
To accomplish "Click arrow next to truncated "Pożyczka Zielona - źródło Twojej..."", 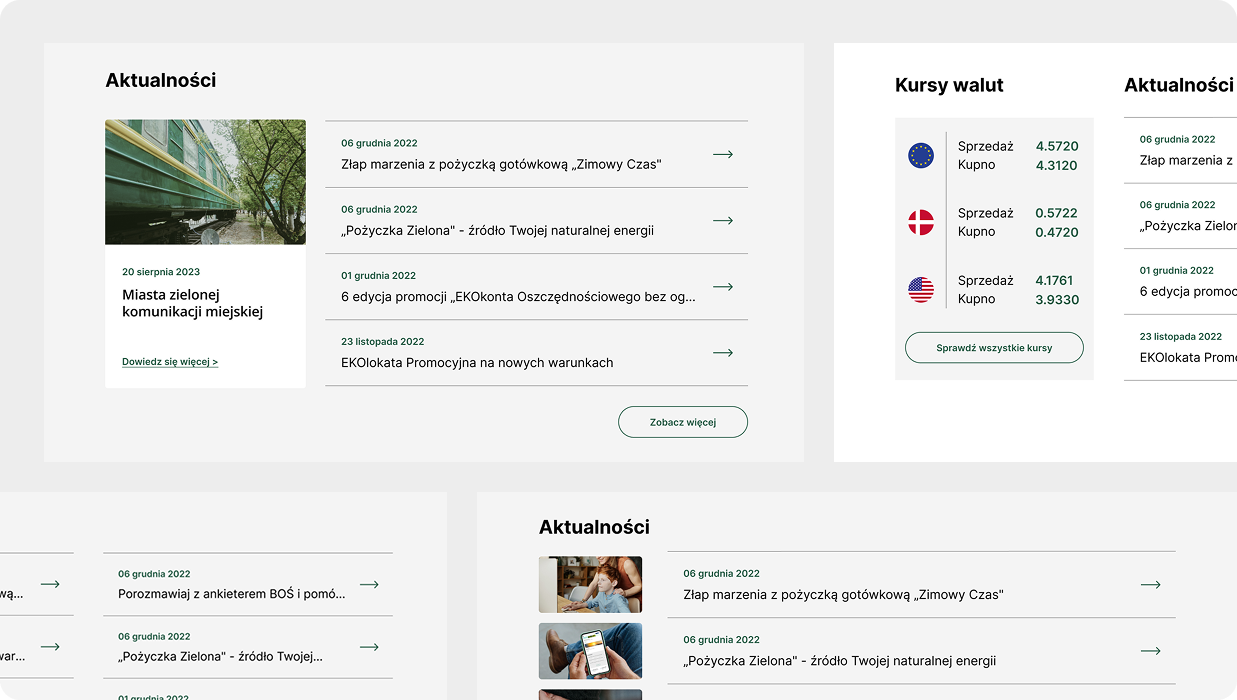I will point(369,647).
